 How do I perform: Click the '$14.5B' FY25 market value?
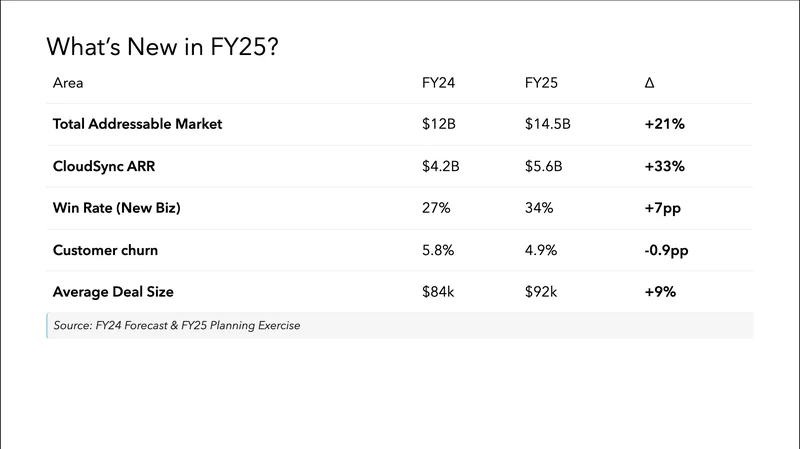coord(548,124)
